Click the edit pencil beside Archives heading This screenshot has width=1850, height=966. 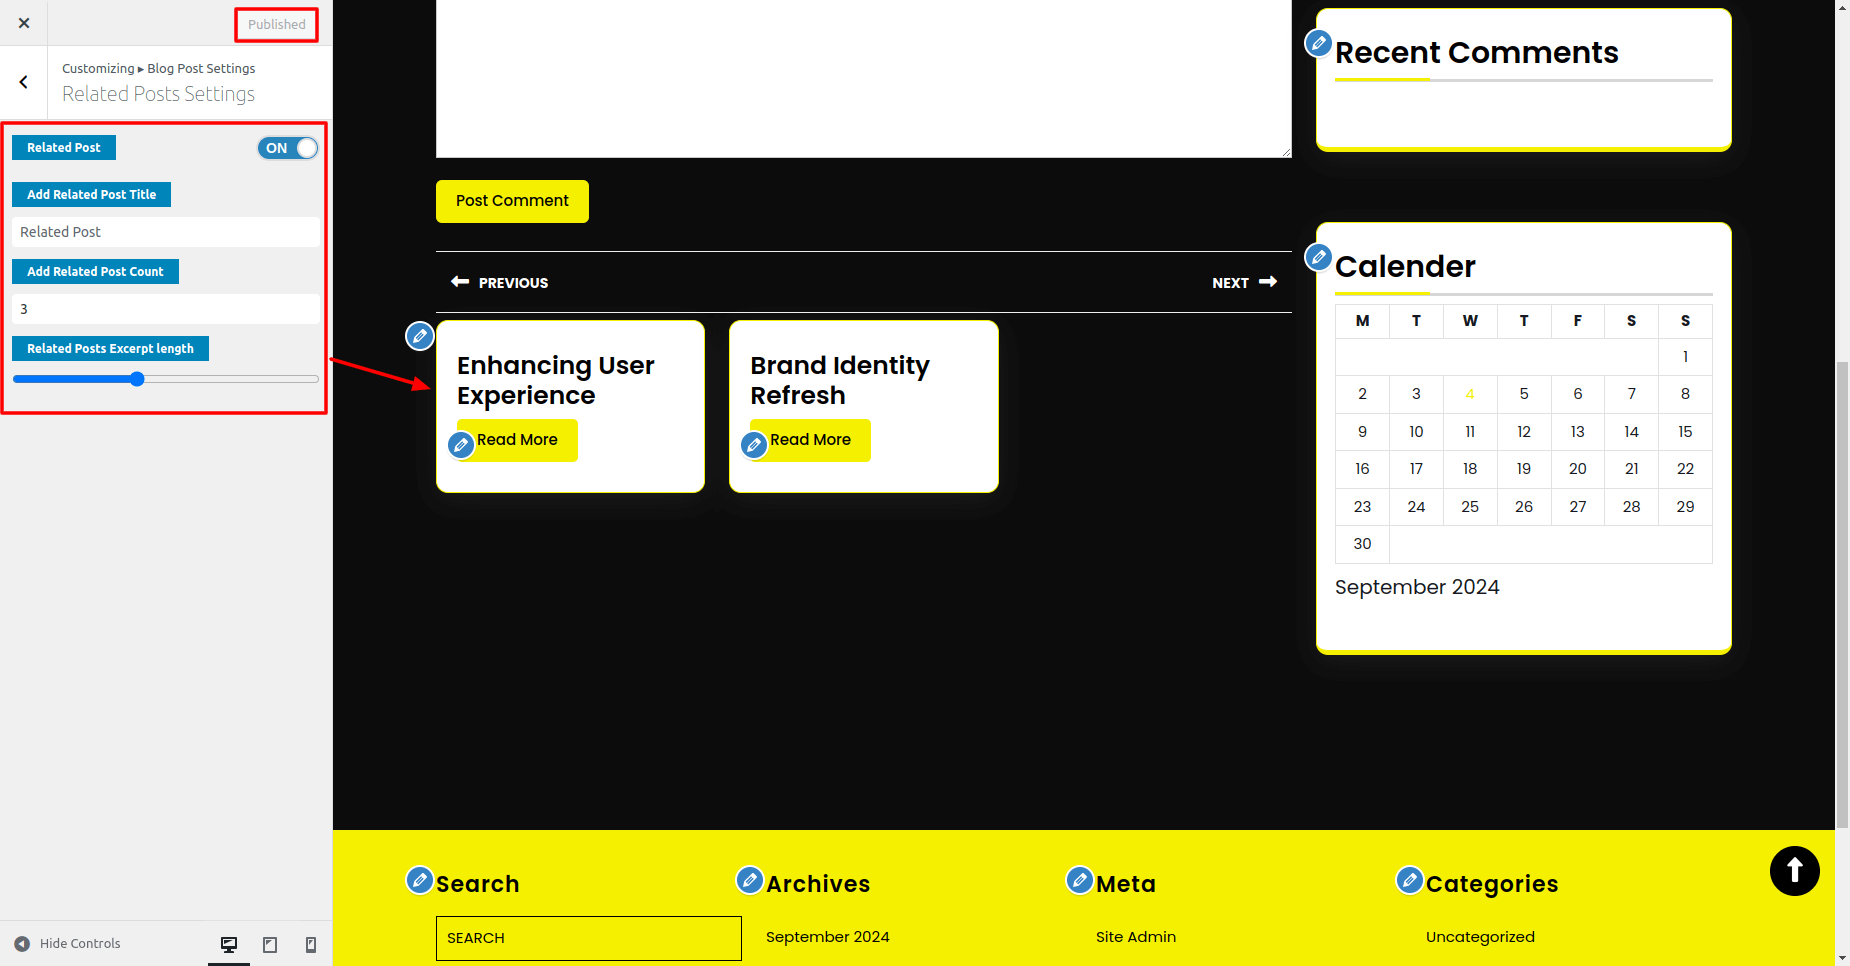click(750, 880)
